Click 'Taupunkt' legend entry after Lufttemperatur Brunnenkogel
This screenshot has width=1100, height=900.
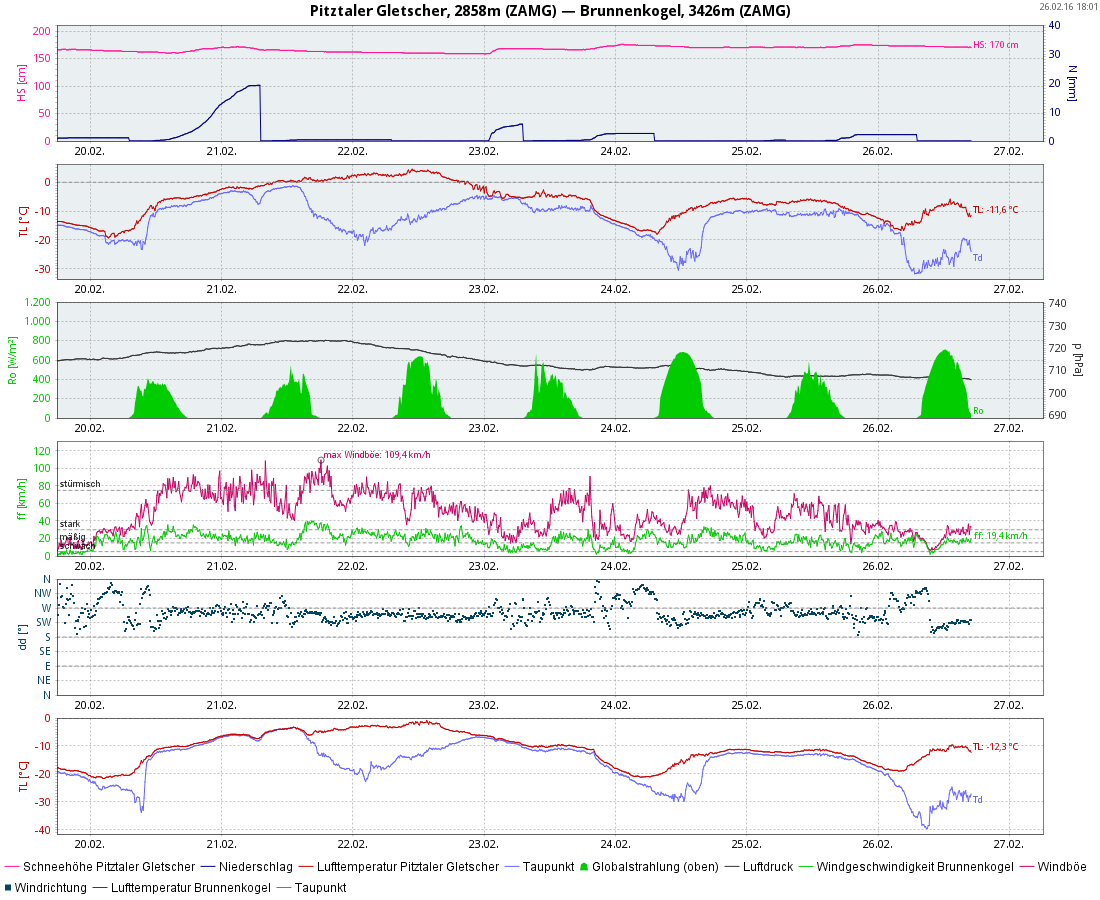coord(321,887)
